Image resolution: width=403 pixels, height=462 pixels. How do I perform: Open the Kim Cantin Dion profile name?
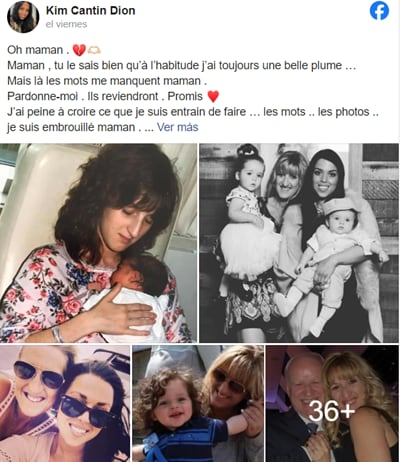coord(90,10)
